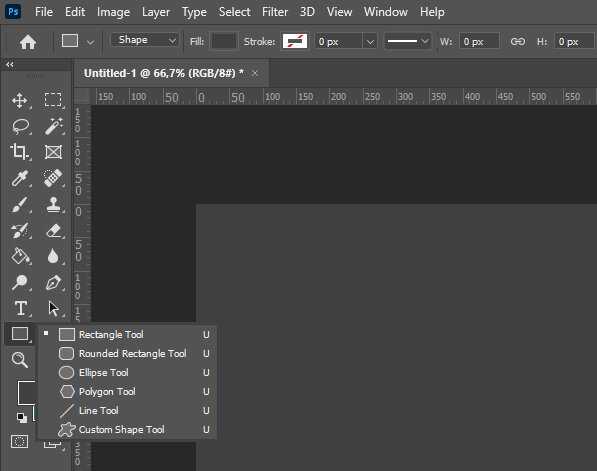Pick the Magic Wand tool
This screenshot has width=597, height=471.
click(x=53, y=126)
